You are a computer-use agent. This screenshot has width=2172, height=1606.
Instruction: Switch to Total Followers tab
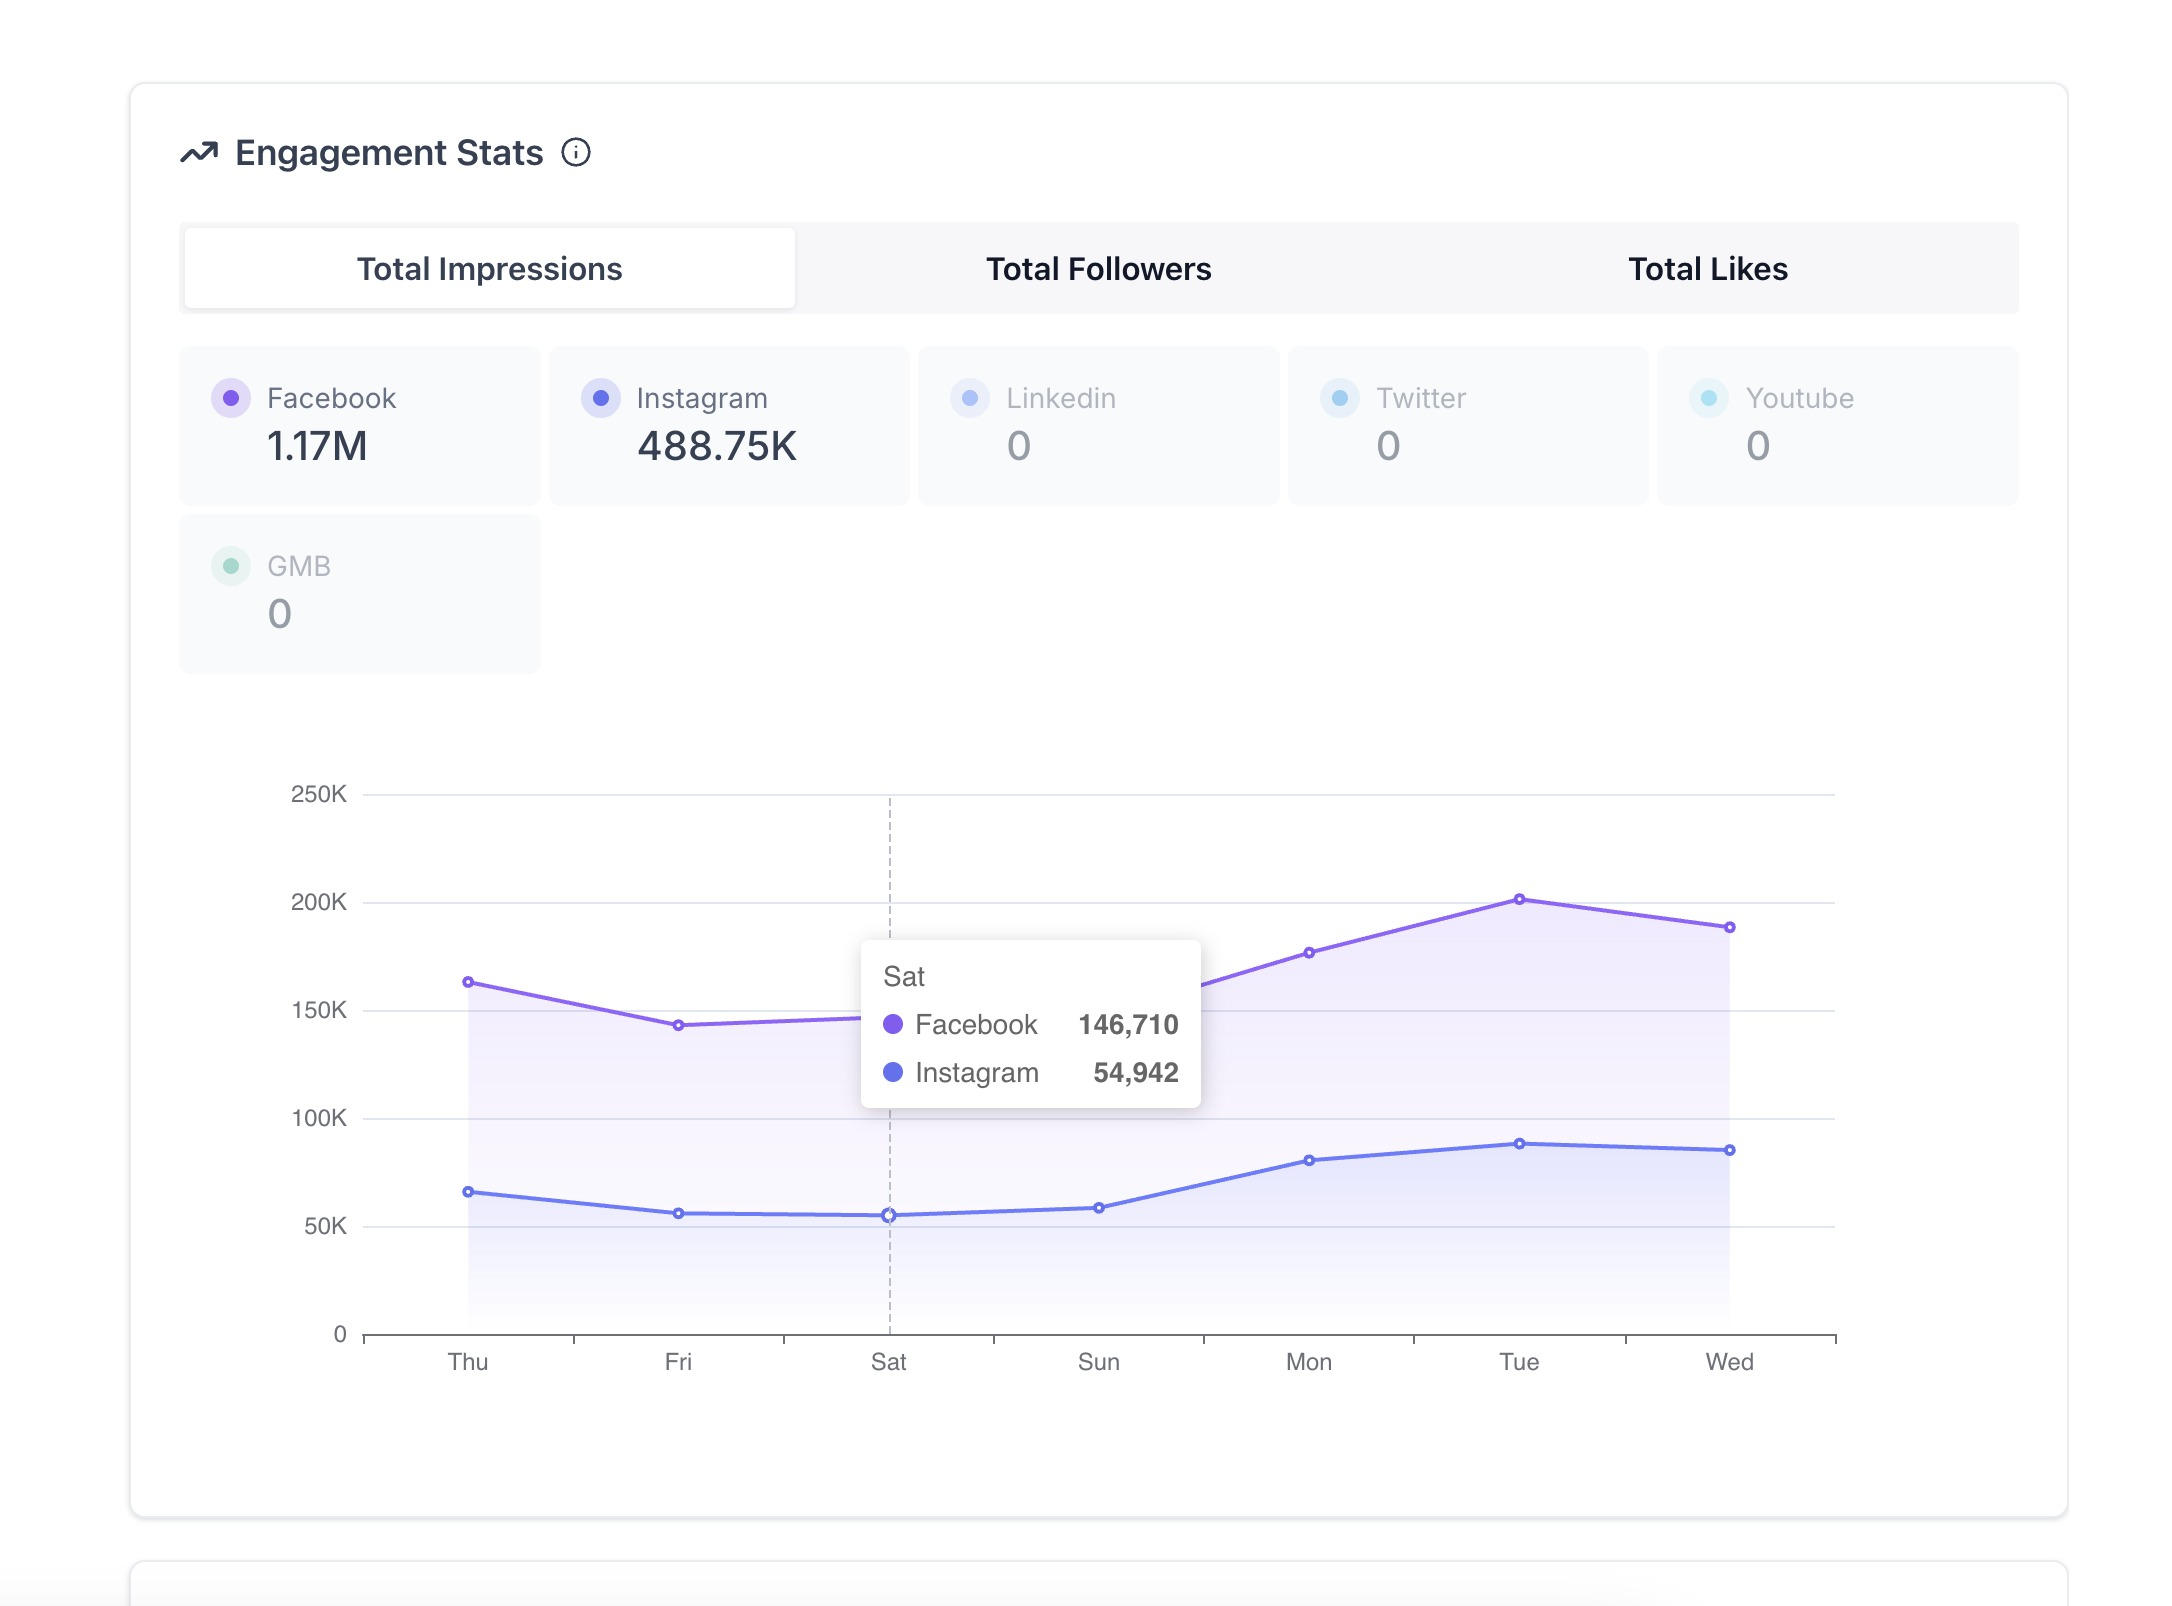click(x=1098, y=269)
